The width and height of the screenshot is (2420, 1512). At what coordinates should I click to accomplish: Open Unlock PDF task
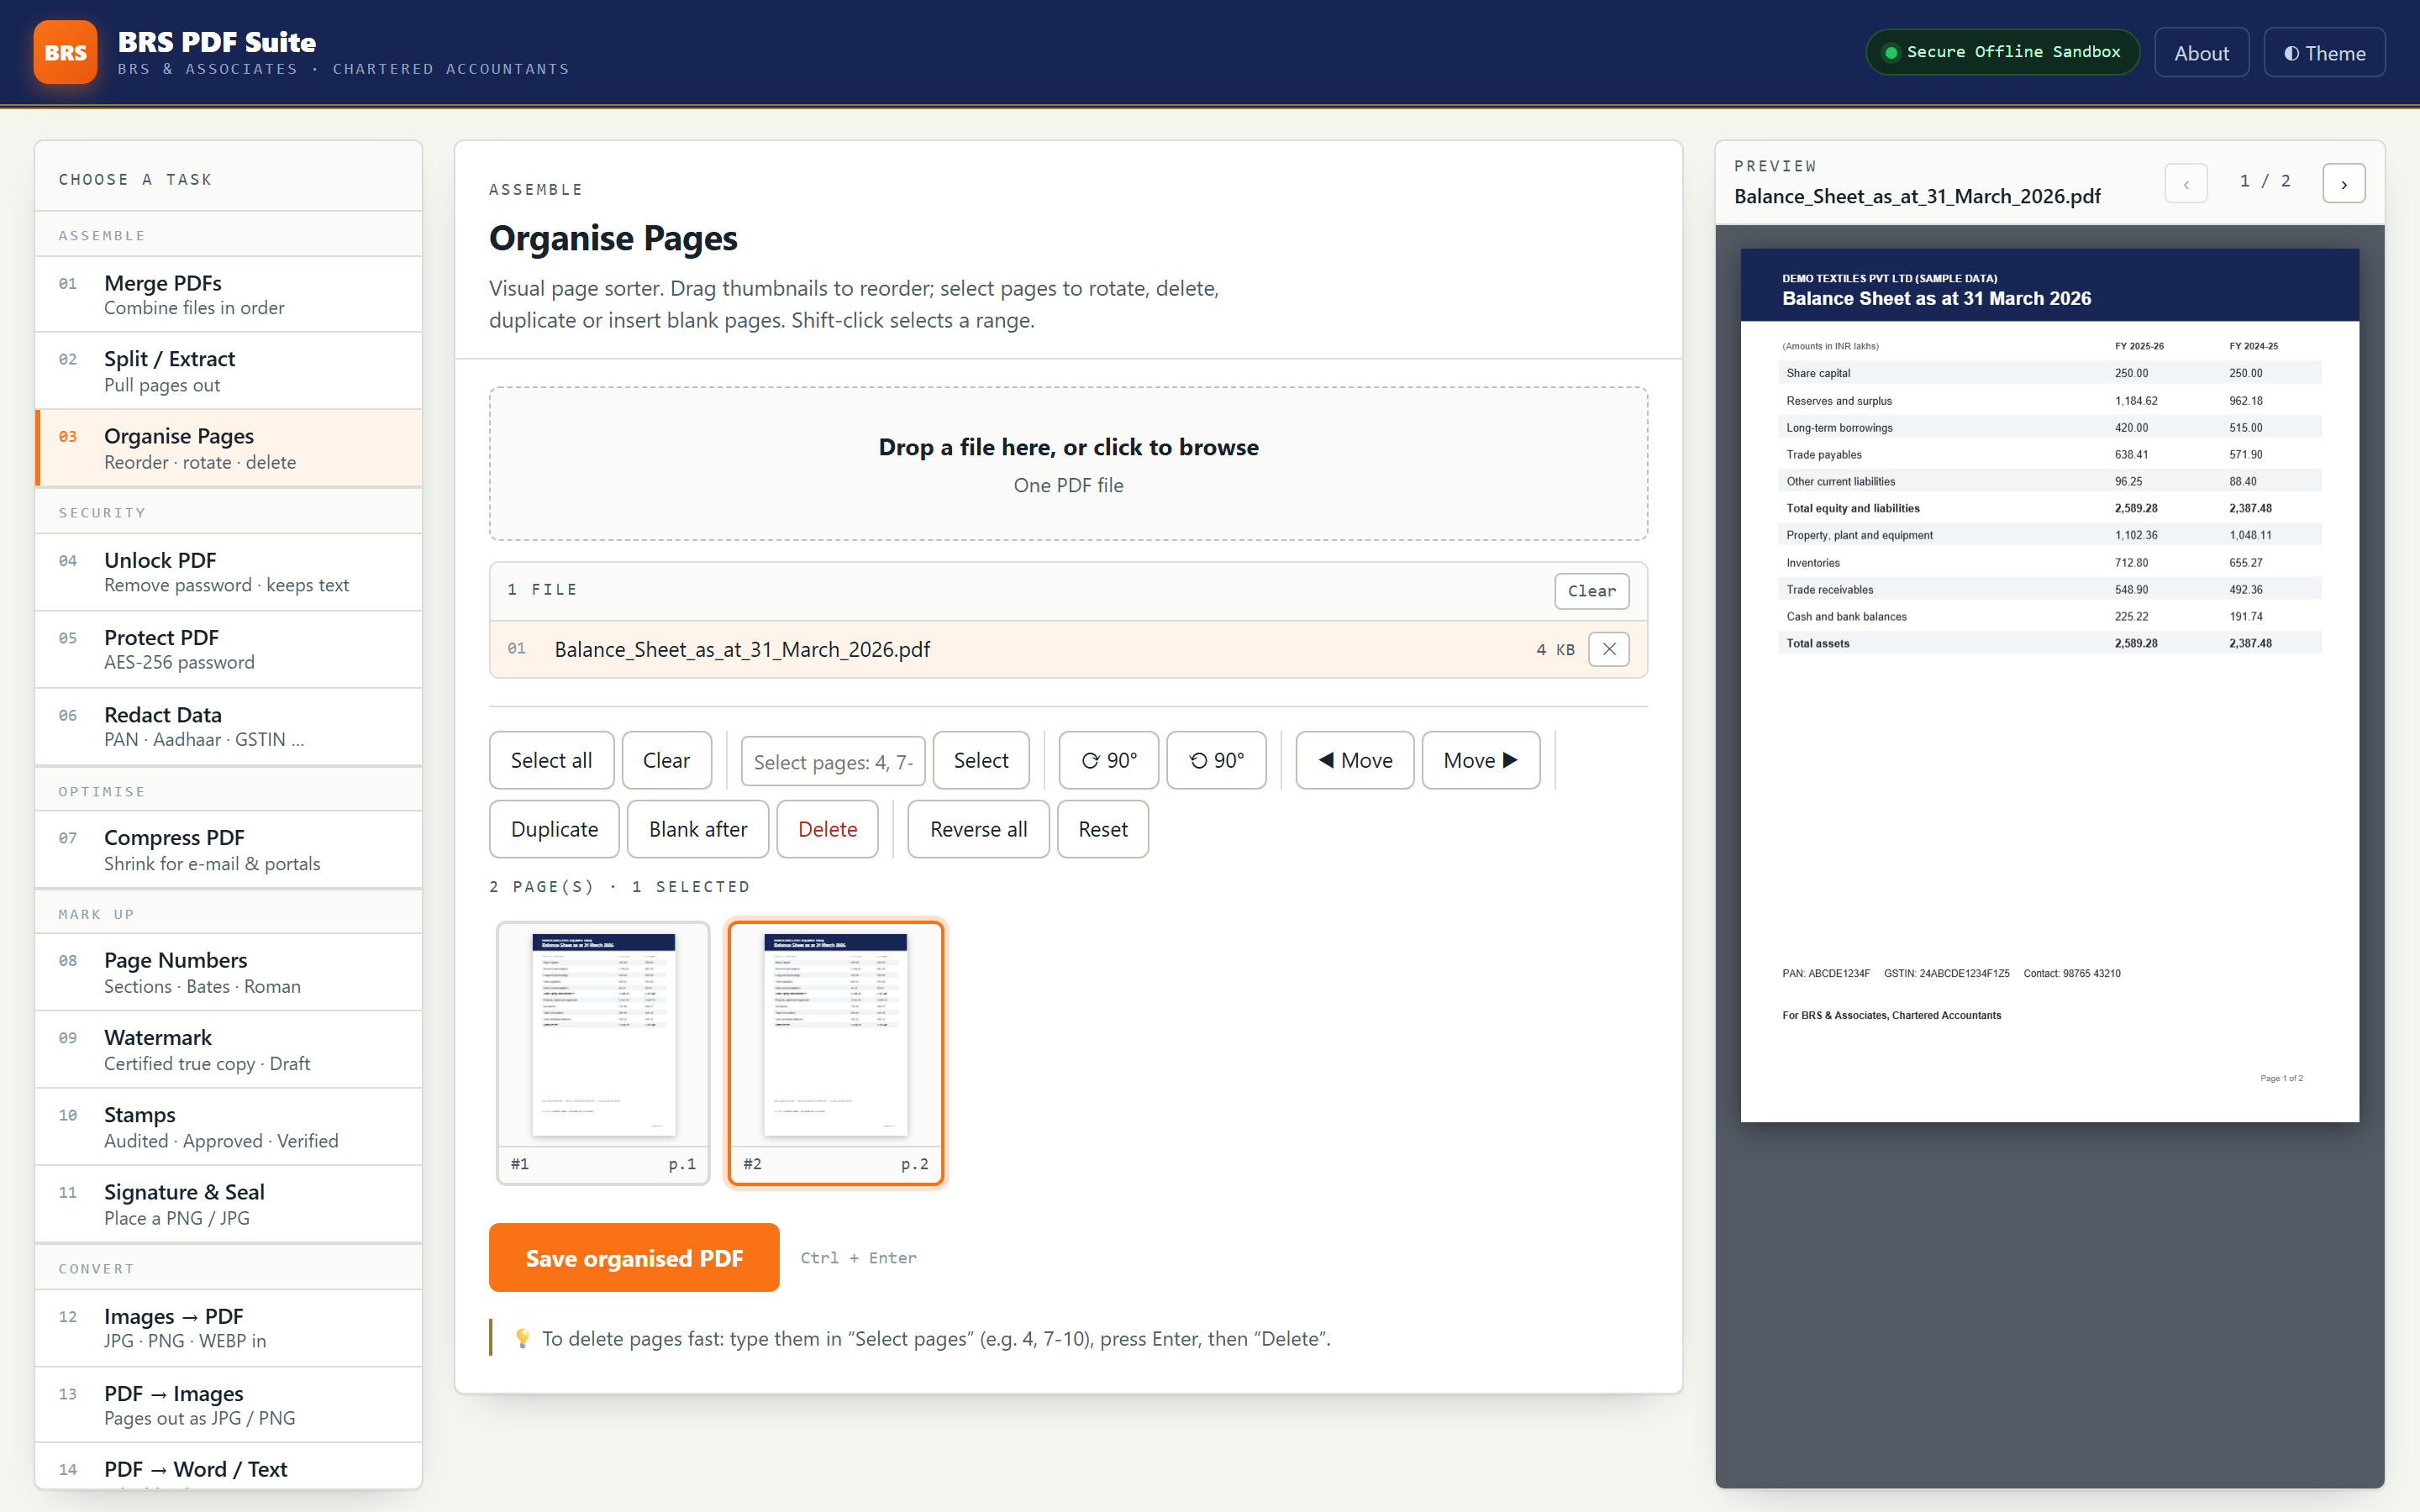229,572
